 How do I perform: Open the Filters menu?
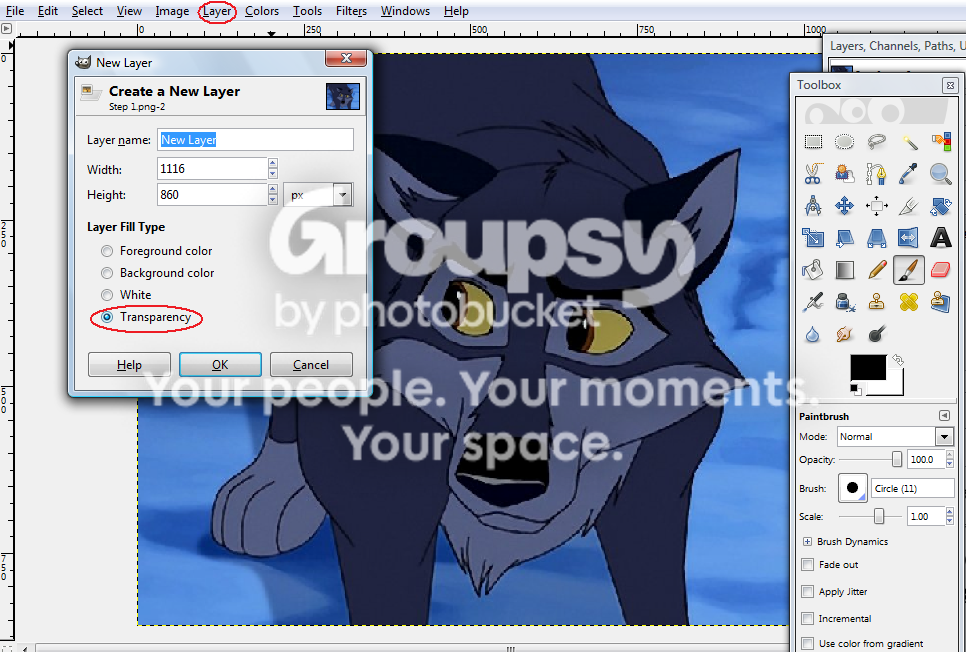pyautogui.click(x=351, y=11)
